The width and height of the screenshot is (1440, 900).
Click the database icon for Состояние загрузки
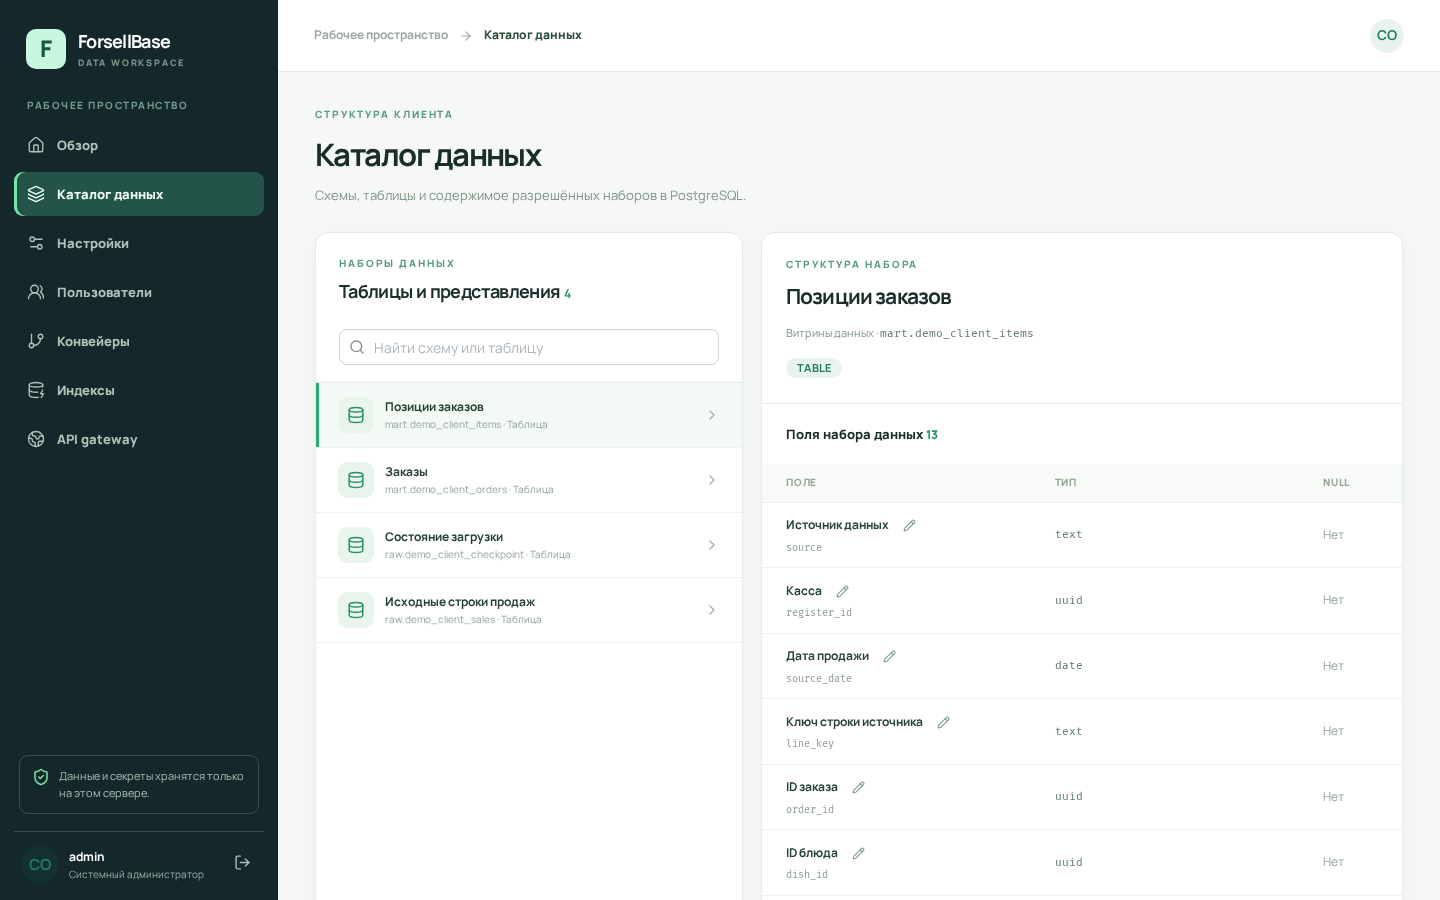click(x=356, y=545)
